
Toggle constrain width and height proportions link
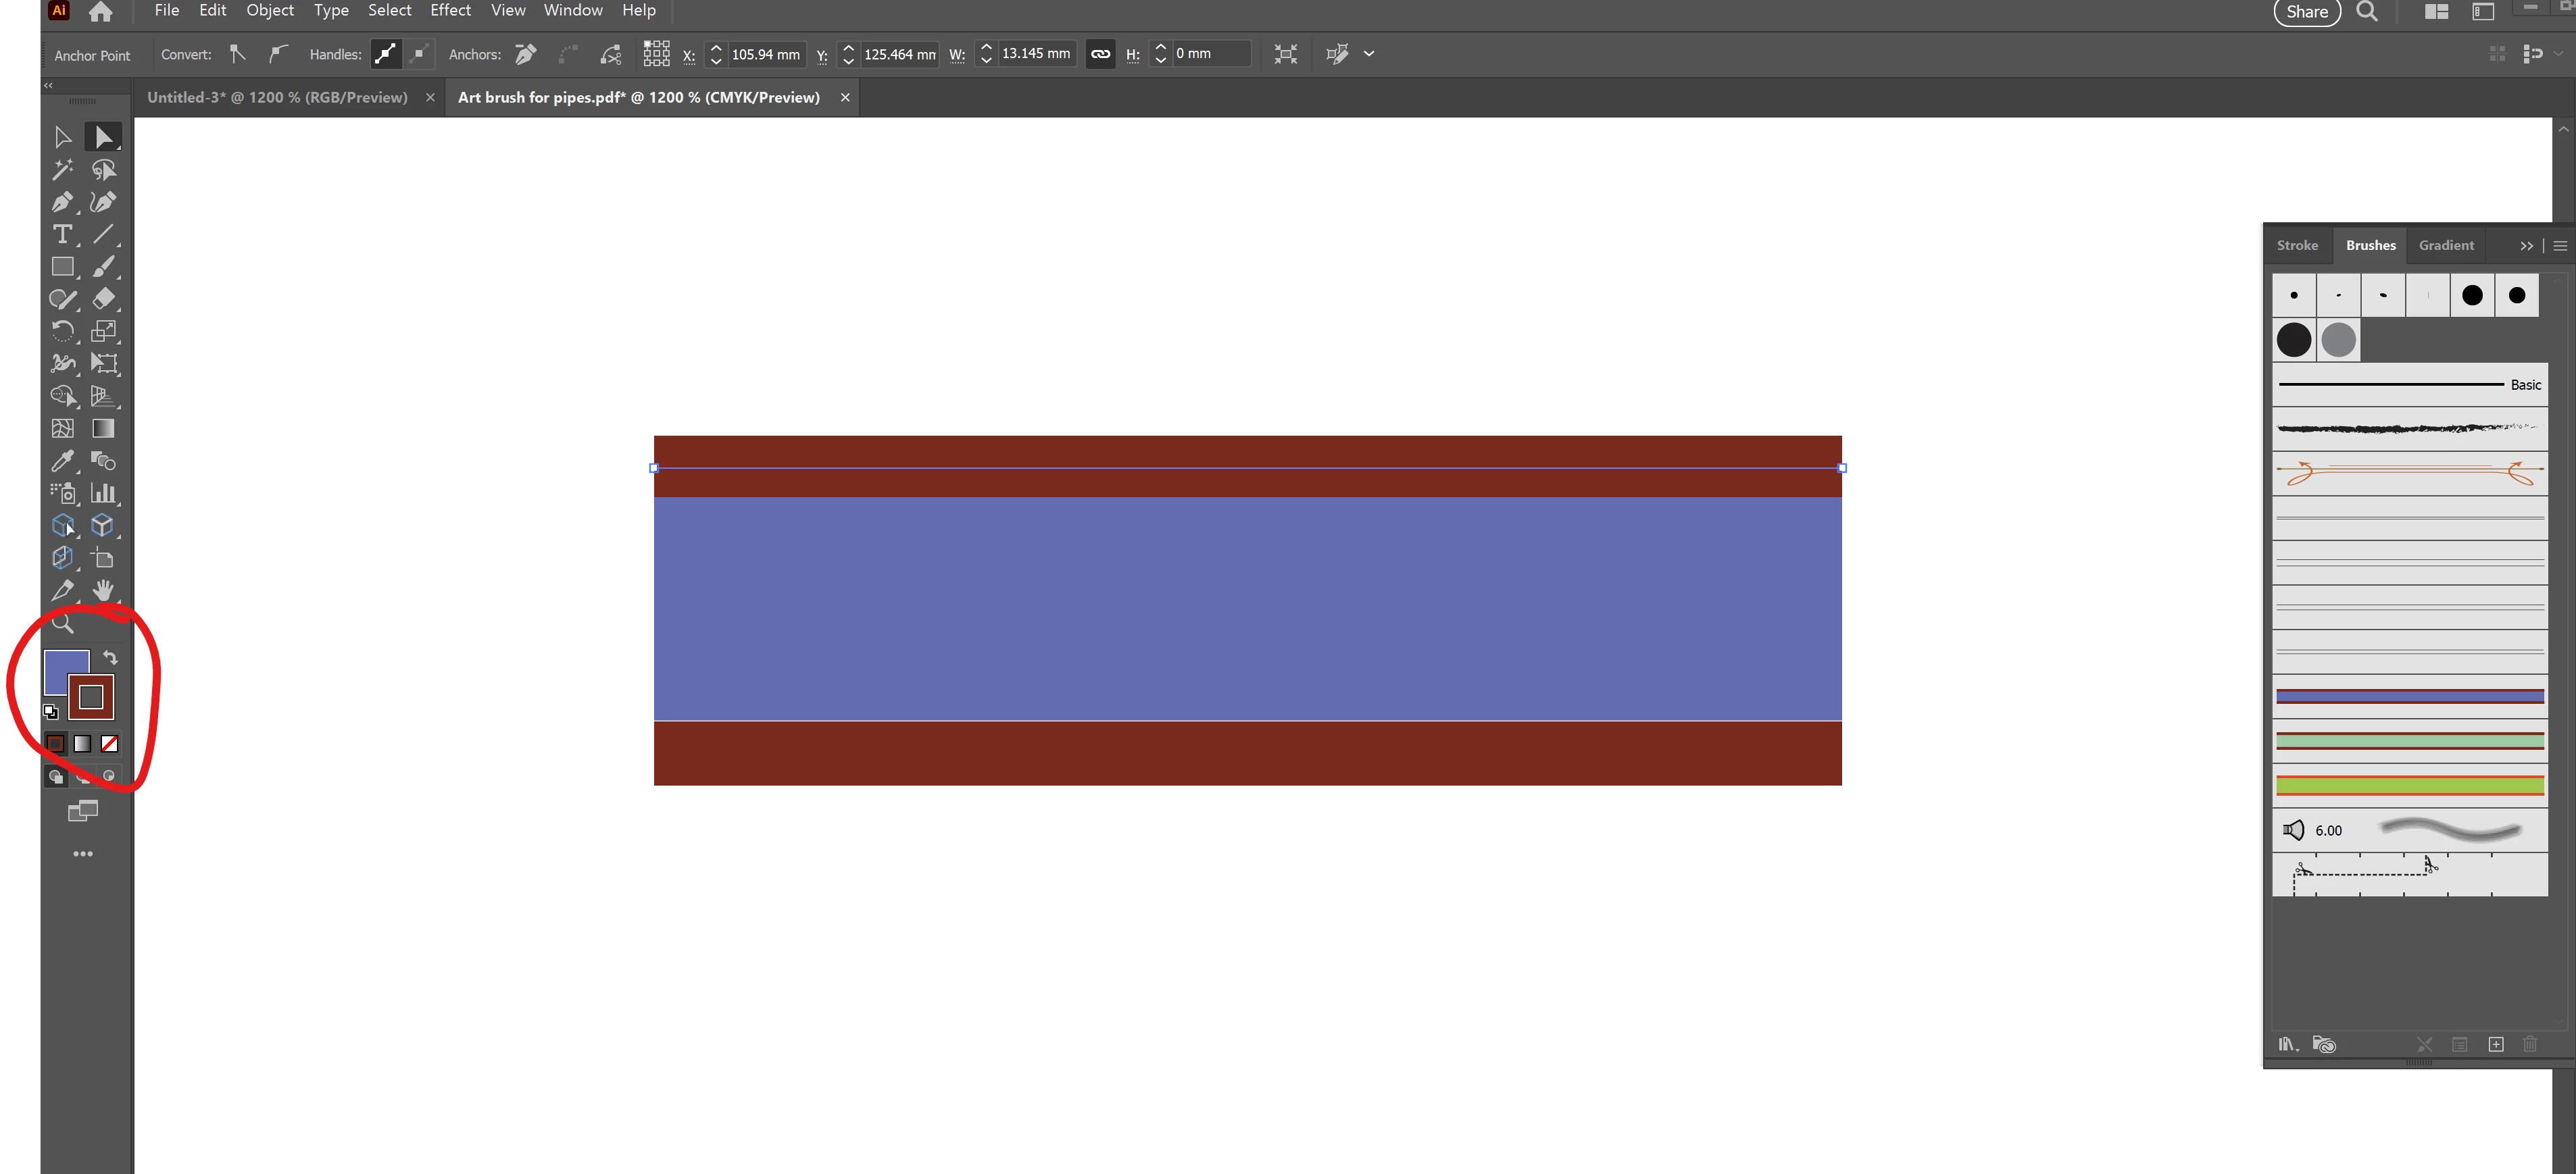pos(1100,54)
